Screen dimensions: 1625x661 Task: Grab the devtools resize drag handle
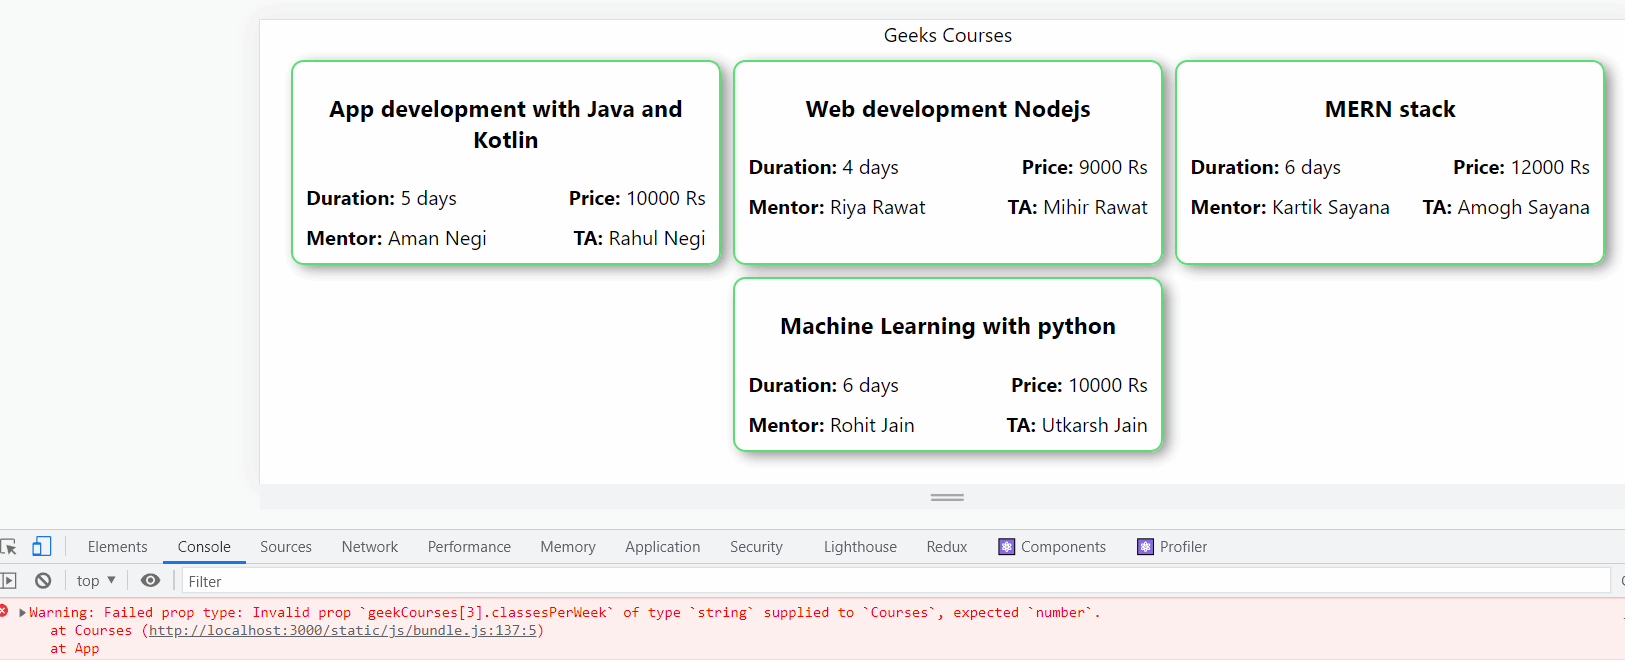pos(947,497)
